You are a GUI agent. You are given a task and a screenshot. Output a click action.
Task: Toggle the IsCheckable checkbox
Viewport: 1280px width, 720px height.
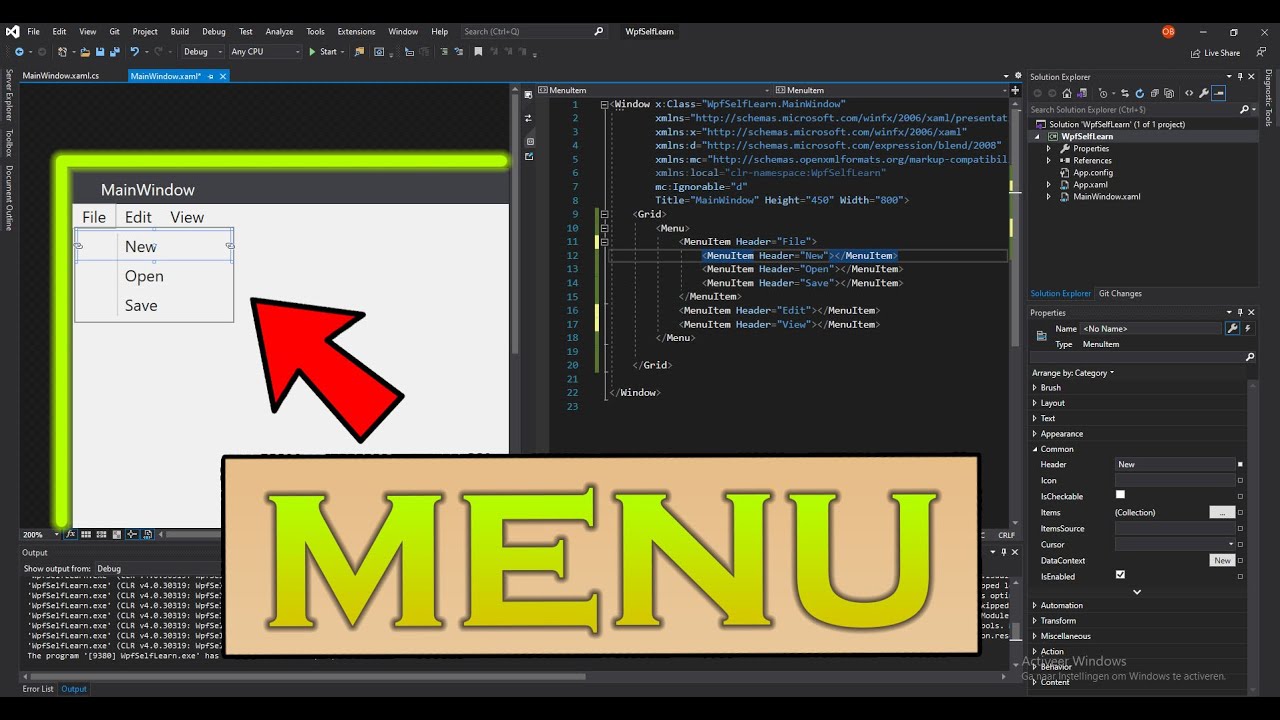point(1120,495)
